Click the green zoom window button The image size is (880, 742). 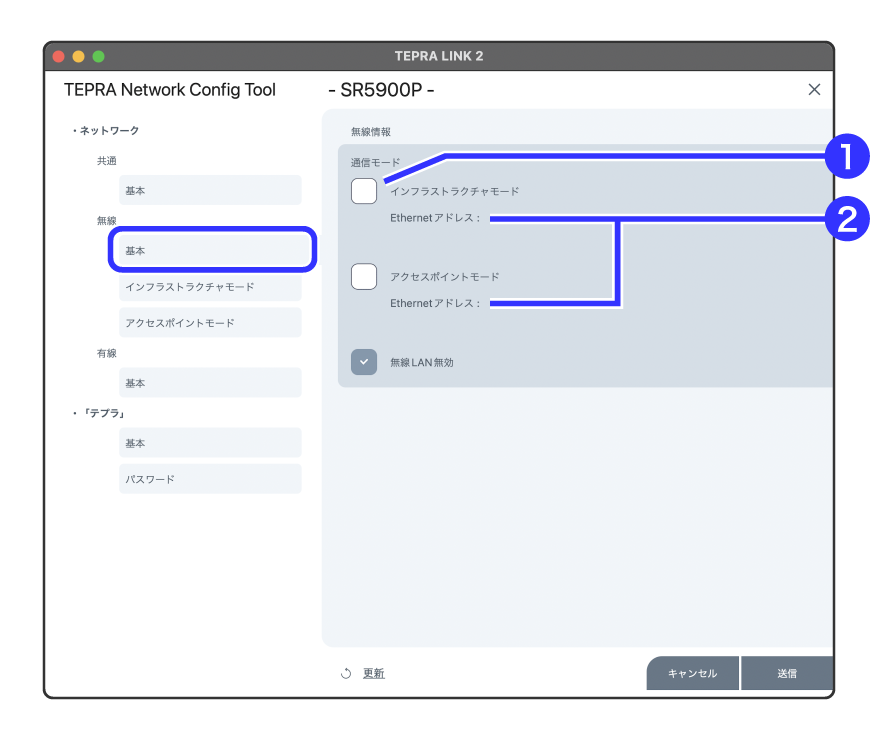[x=98, y=56]
